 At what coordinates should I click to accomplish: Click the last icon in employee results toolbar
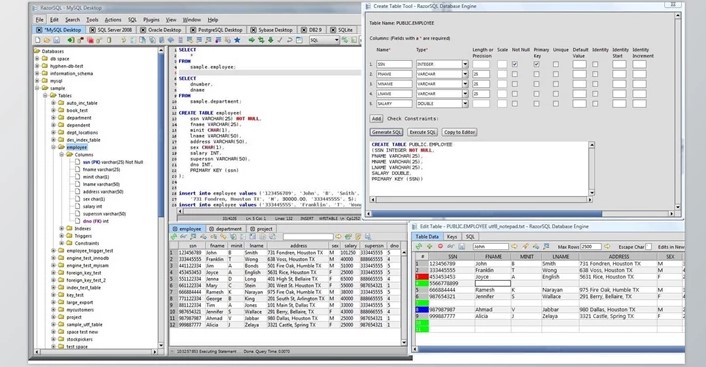pos(368,236)
